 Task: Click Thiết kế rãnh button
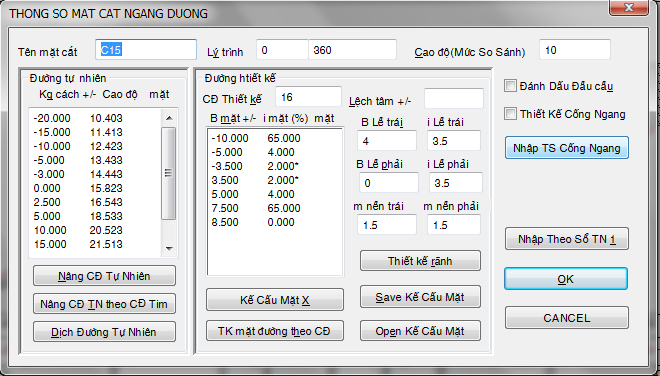(420, 261)
